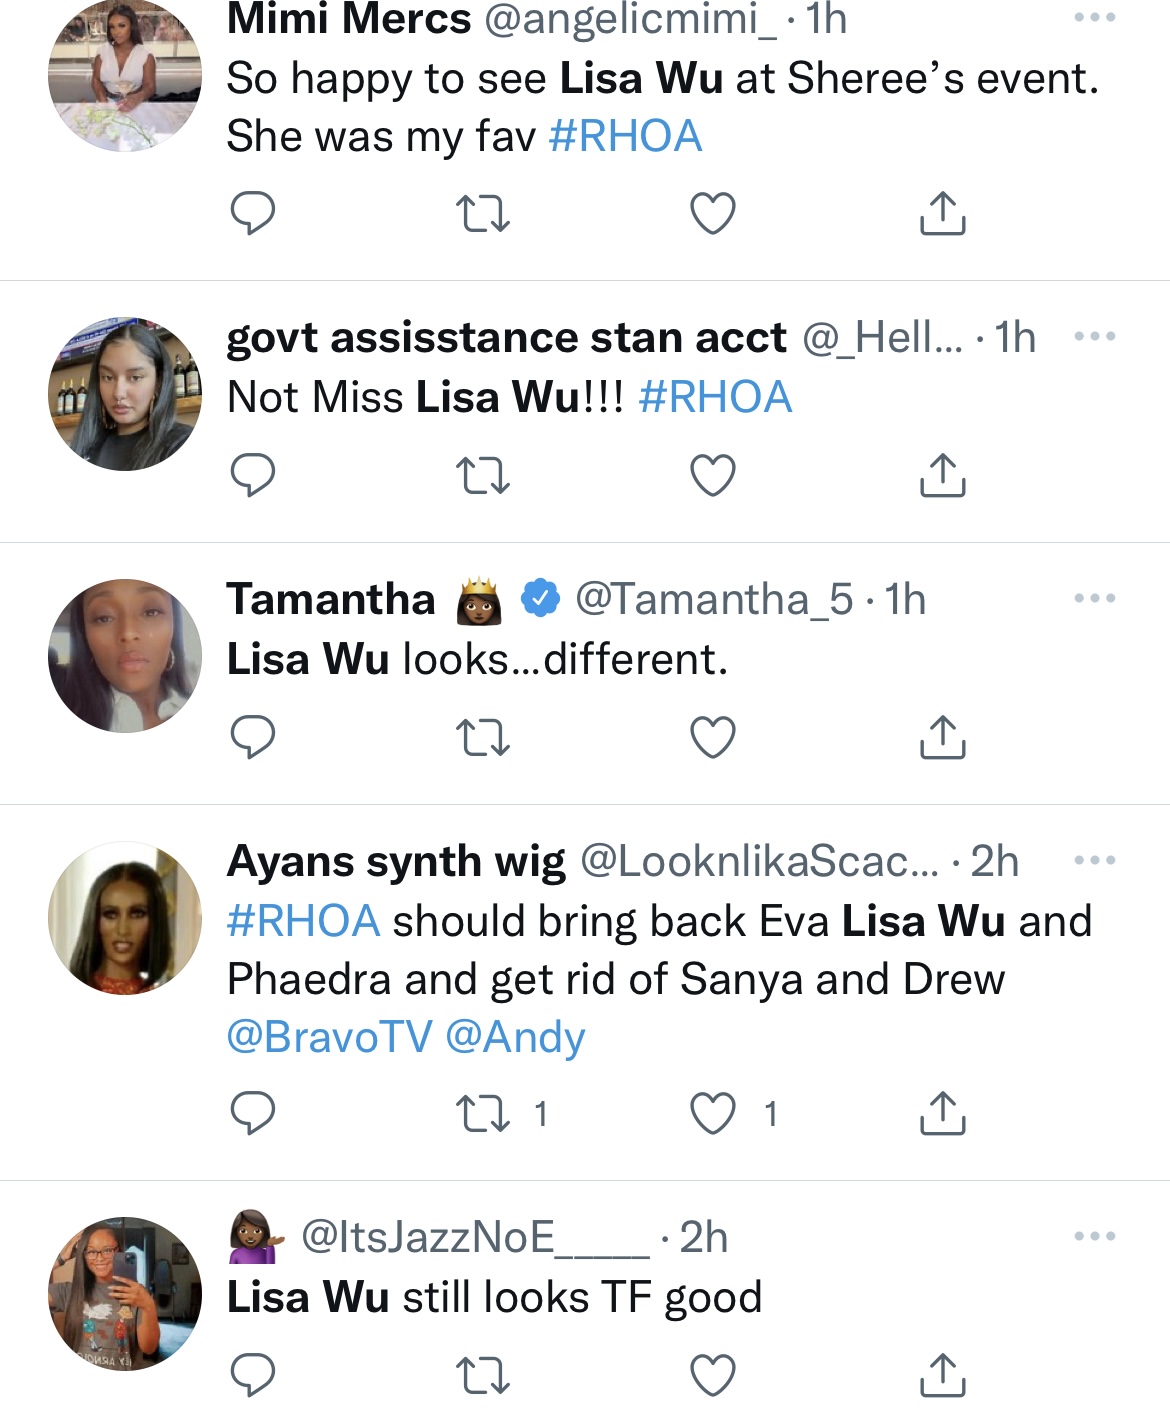Reply to @ItsJazzNoE's tweet

pos(252,1374)
